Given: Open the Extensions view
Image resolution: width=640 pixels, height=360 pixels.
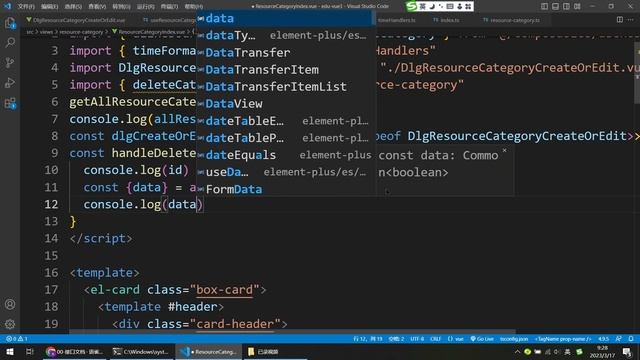Looking at the screenshot, I should (x=10, y=103).
